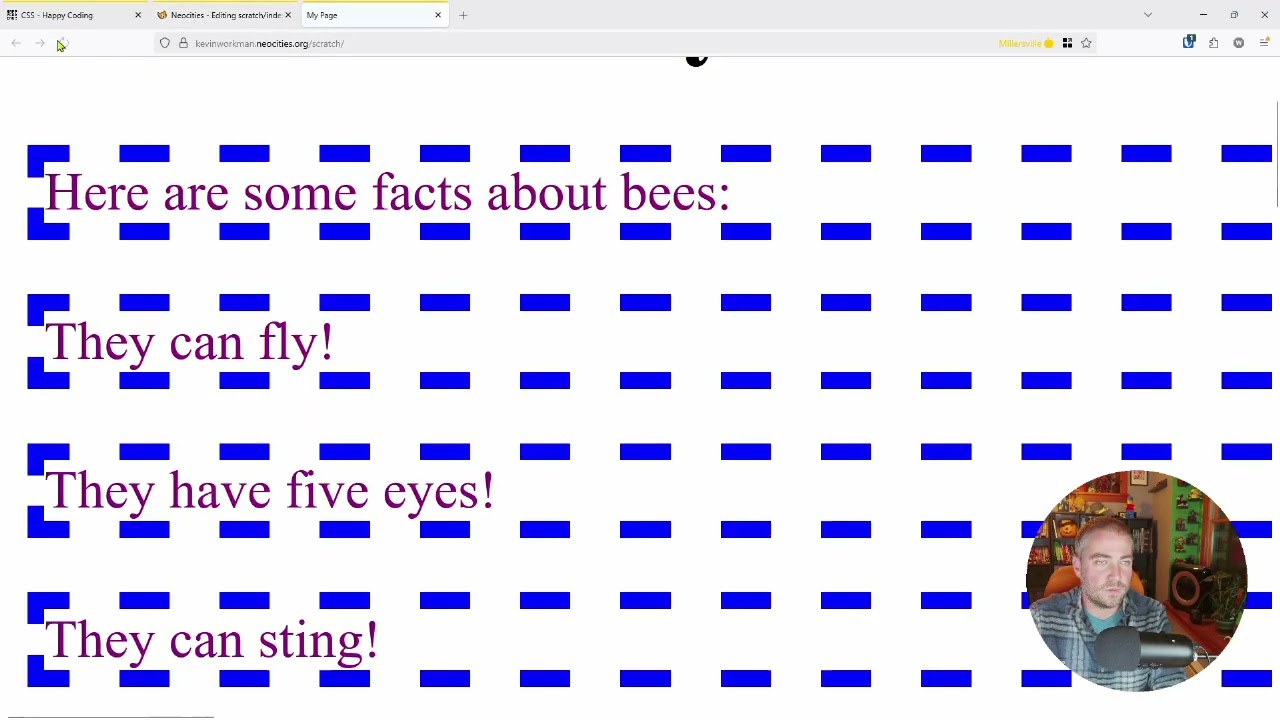Click the 'They have five eyes!' text

269,491
